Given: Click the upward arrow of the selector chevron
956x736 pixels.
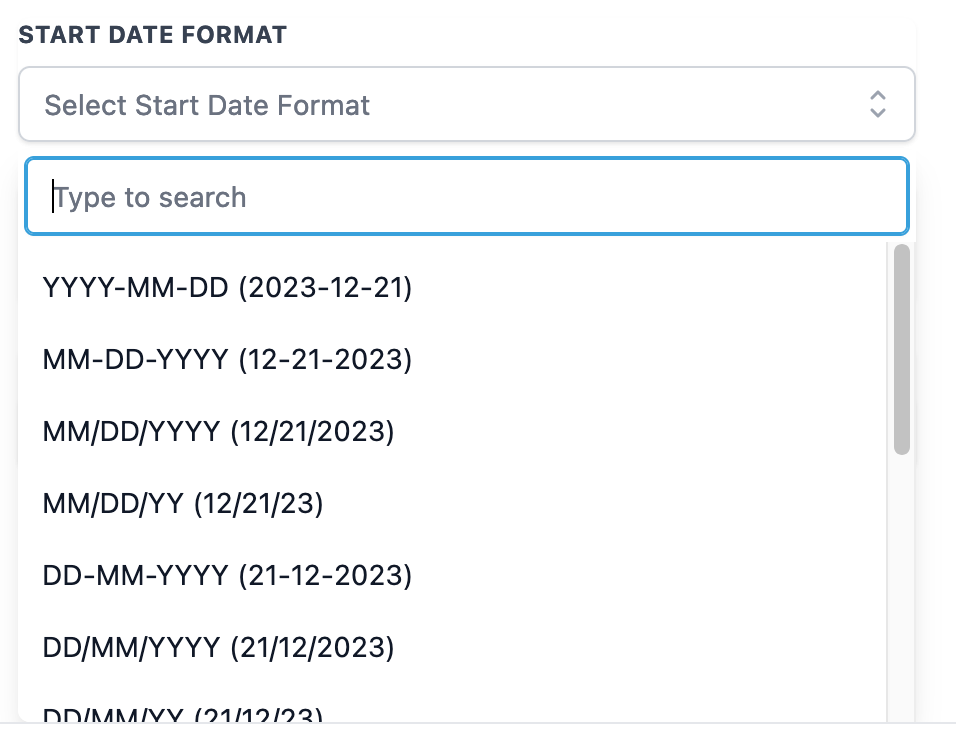Looking at the screenshot, I should click(877, 96).
